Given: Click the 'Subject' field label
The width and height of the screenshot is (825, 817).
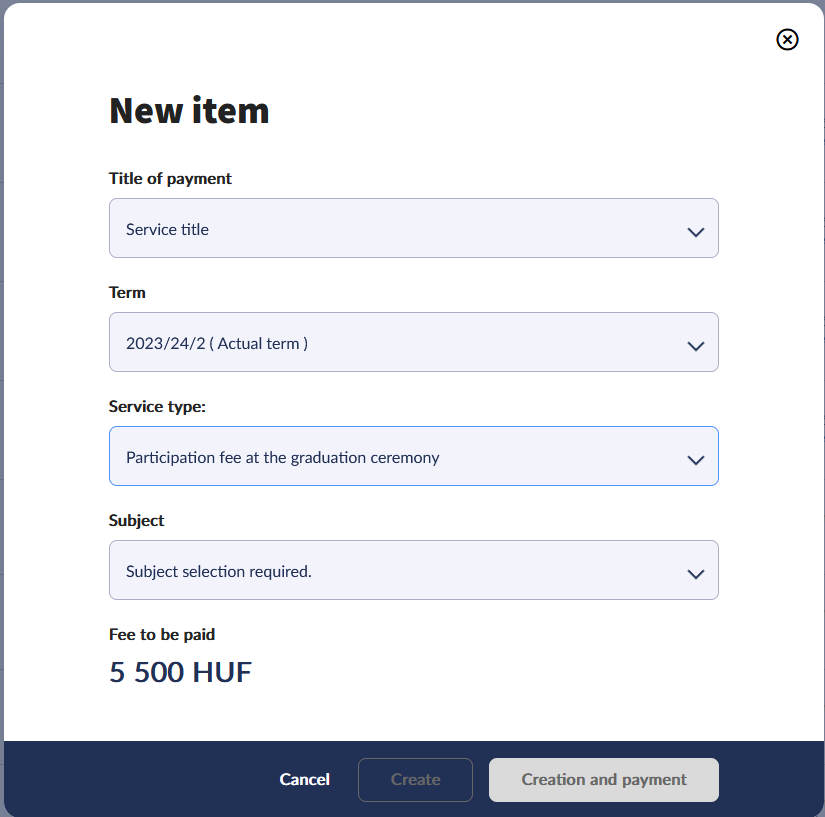Looking at the screenshot, I should 137,521.
